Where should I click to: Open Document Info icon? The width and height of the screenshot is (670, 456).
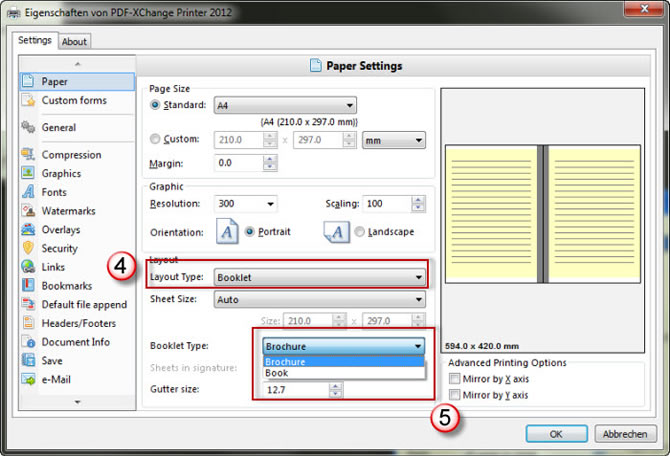tap(28, 342)
